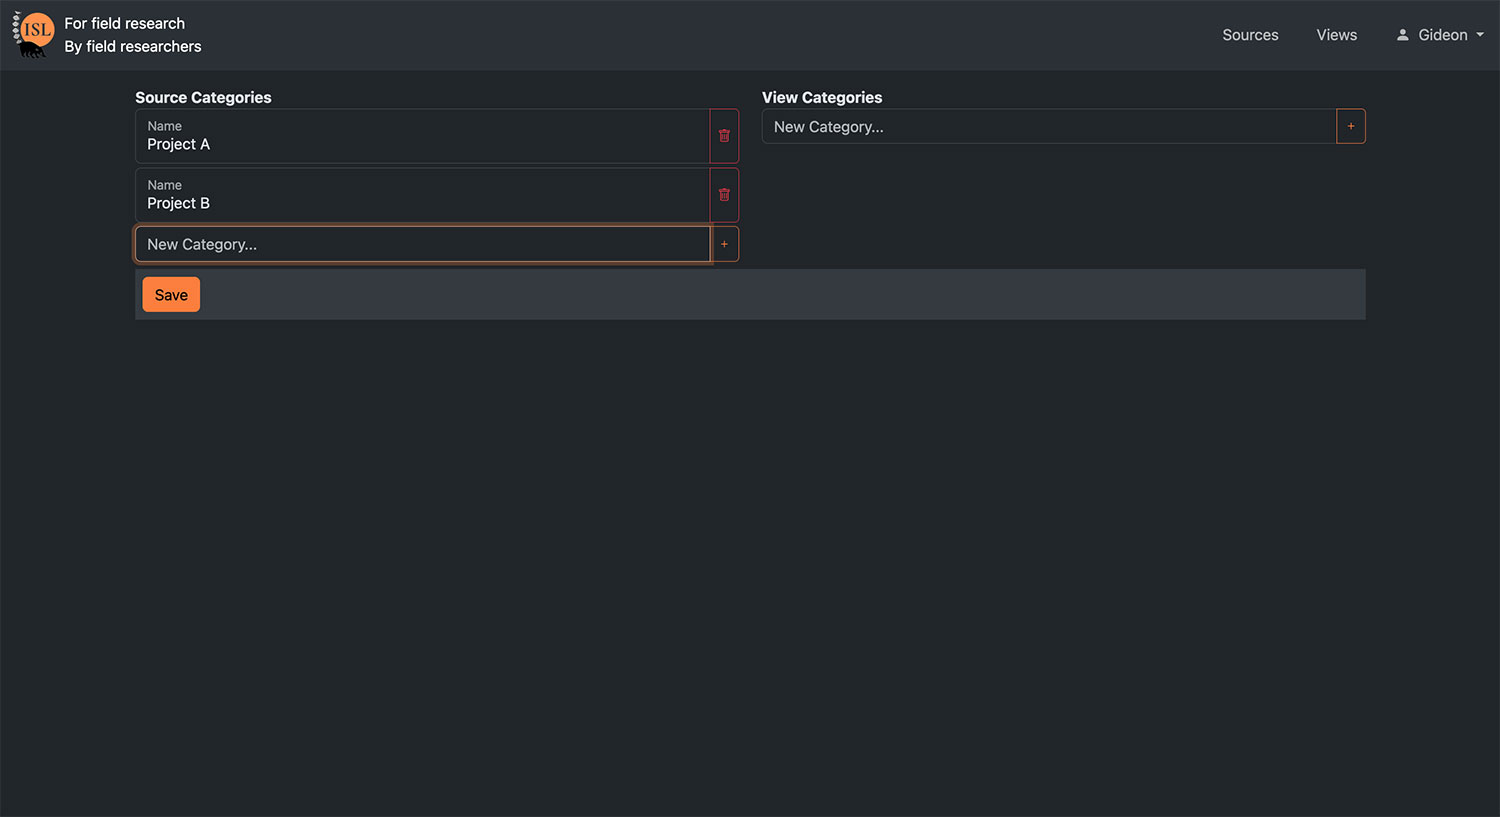Image resolution: width=1500 pixels, height=817 pixels.
Task: Open the 'For field research' brand link
Action: tap(125, 24)
